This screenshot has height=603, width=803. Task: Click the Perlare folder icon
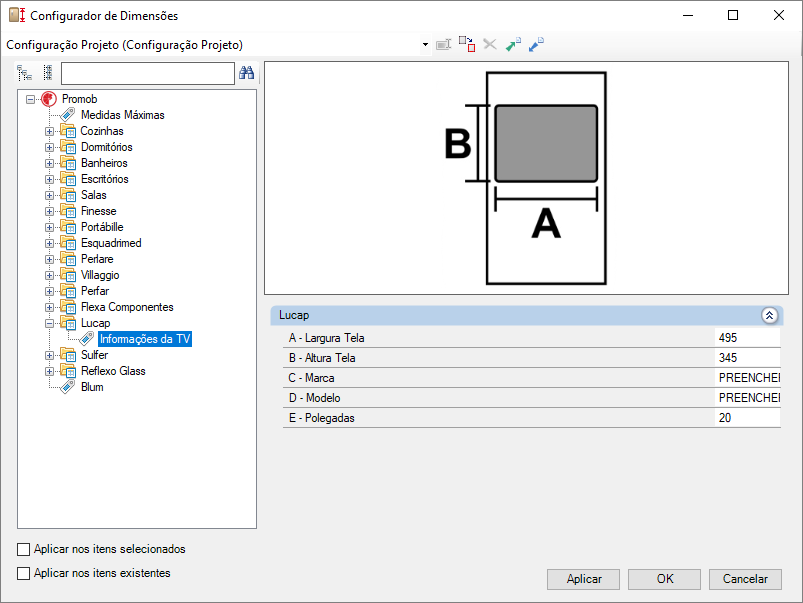click(x=68, y=259)
